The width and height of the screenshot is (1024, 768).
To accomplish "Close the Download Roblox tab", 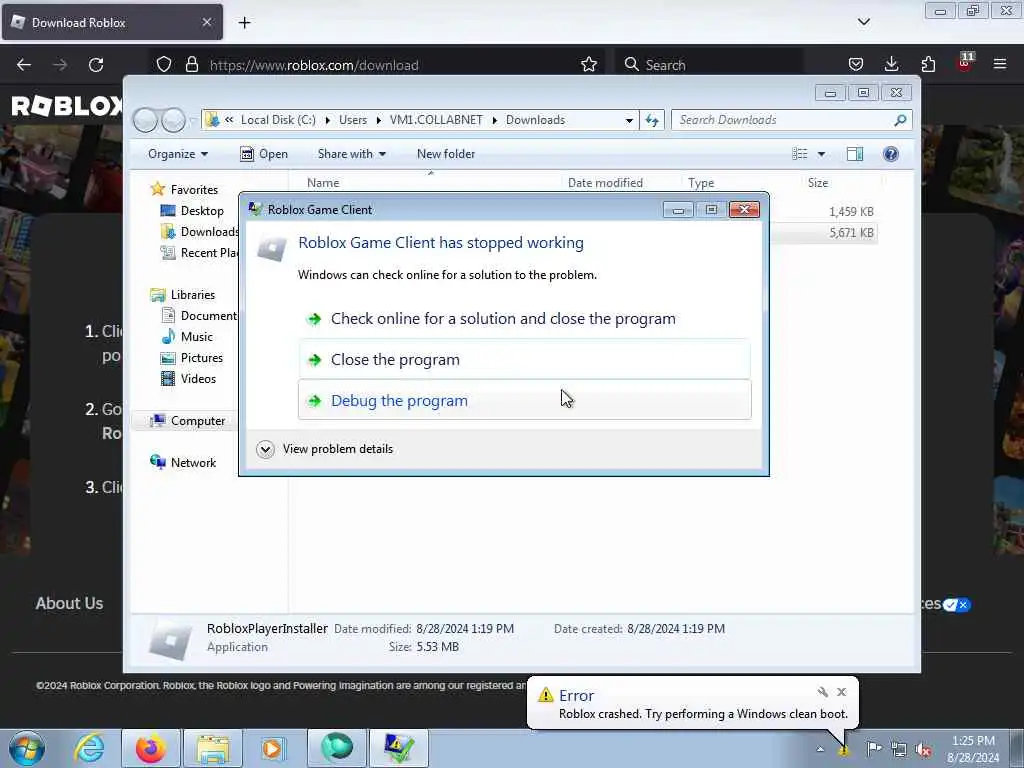I will pos(206,22).
